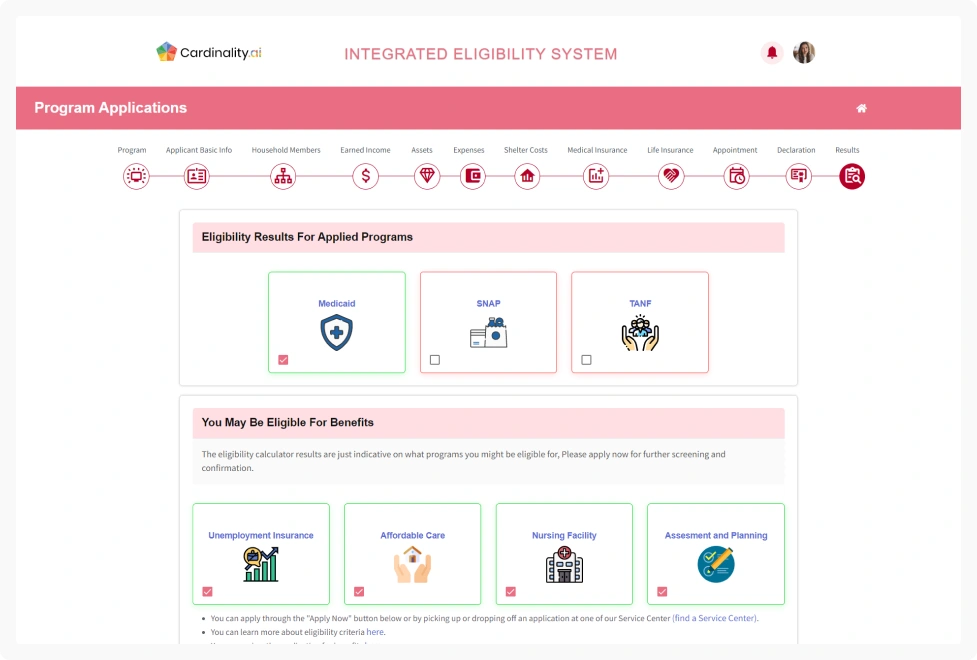Screen dimensions: 977x660
Task: Click the Program step icon
Action: [136, 177]
